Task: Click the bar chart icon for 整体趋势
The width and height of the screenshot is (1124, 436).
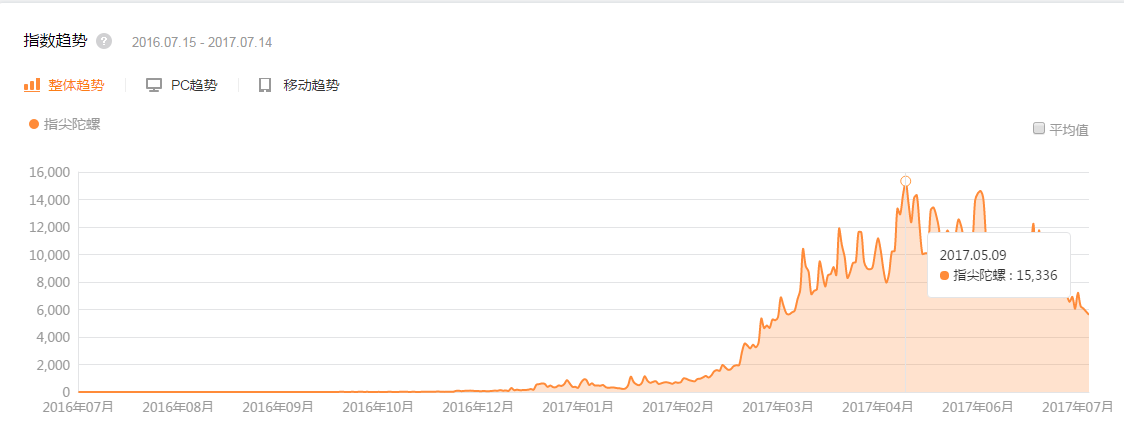Action: [x=32, y=85]
